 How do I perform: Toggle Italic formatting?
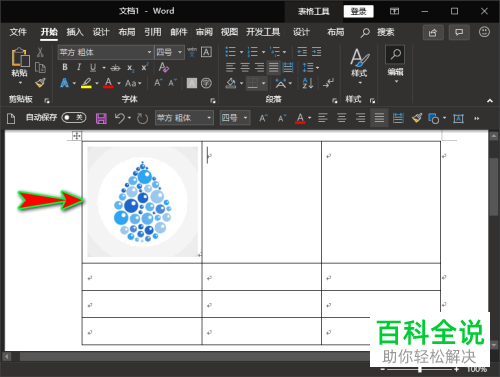click(79, 67)
